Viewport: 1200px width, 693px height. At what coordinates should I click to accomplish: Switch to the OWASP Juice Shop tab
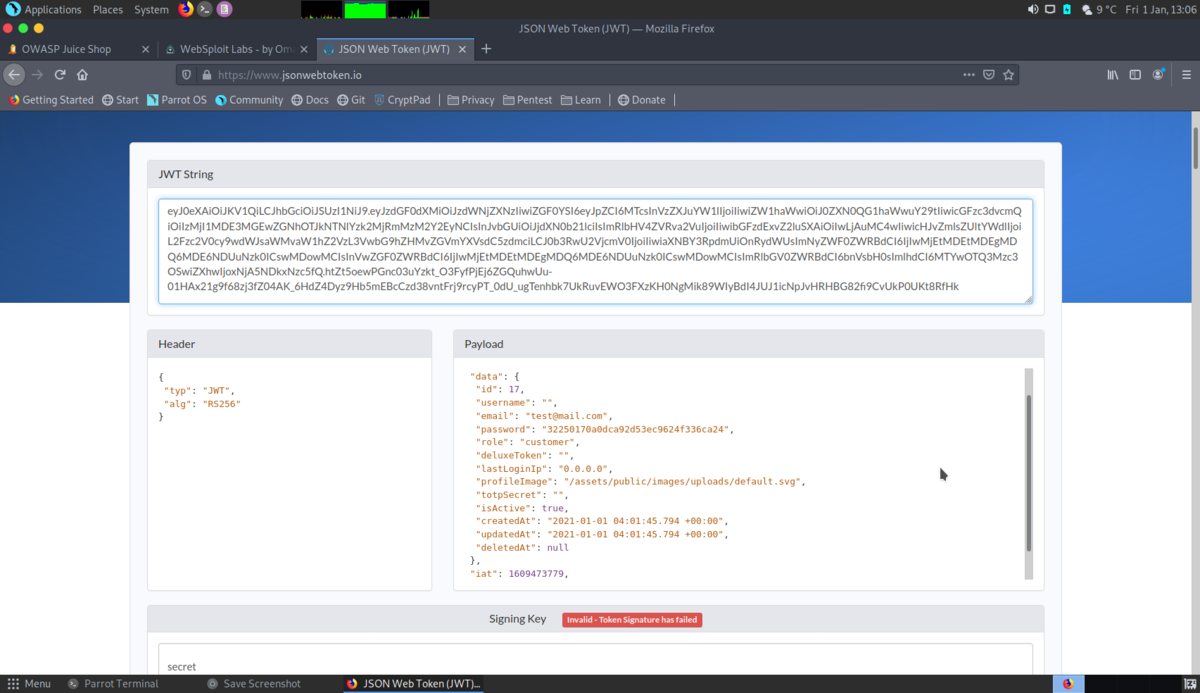(x=79, y=49)
